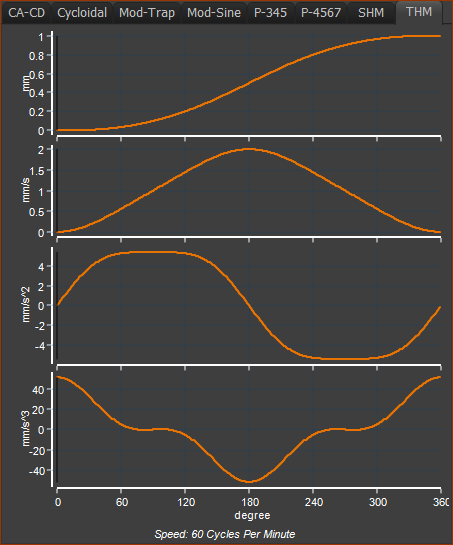The width and height of the screenshot is (453, 545).
Task: Click the 'Speed: 60 Cycles Per Minute' text
Action: [x=225, y=534]
